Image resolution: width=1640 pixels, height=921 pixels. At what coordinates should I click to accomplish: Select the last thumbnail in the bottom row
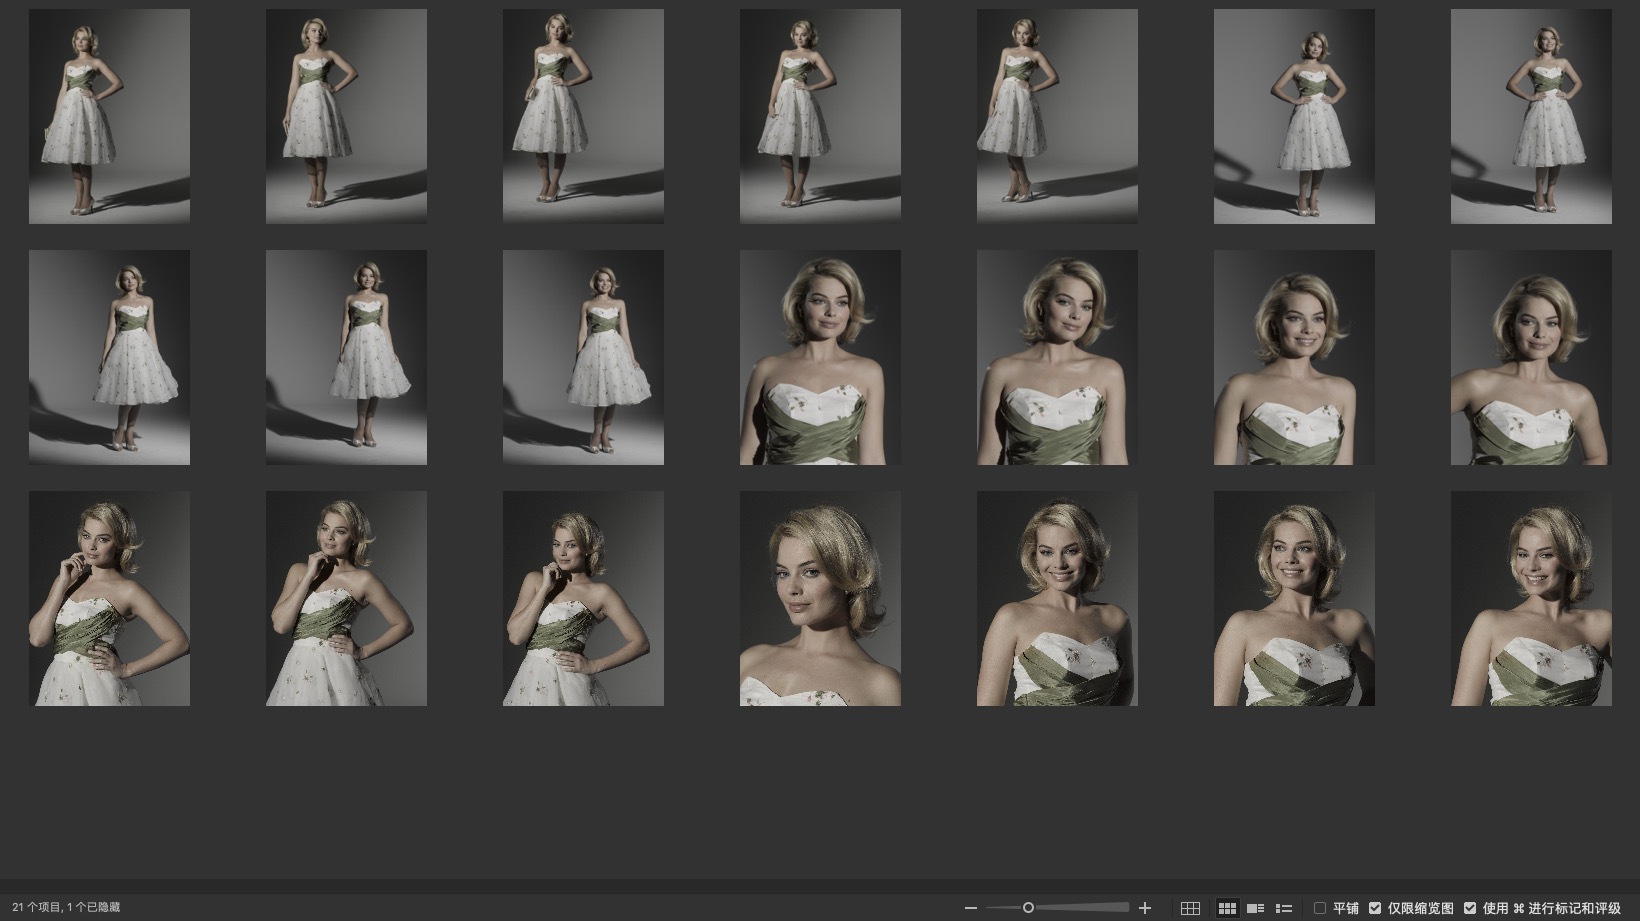1531,598
